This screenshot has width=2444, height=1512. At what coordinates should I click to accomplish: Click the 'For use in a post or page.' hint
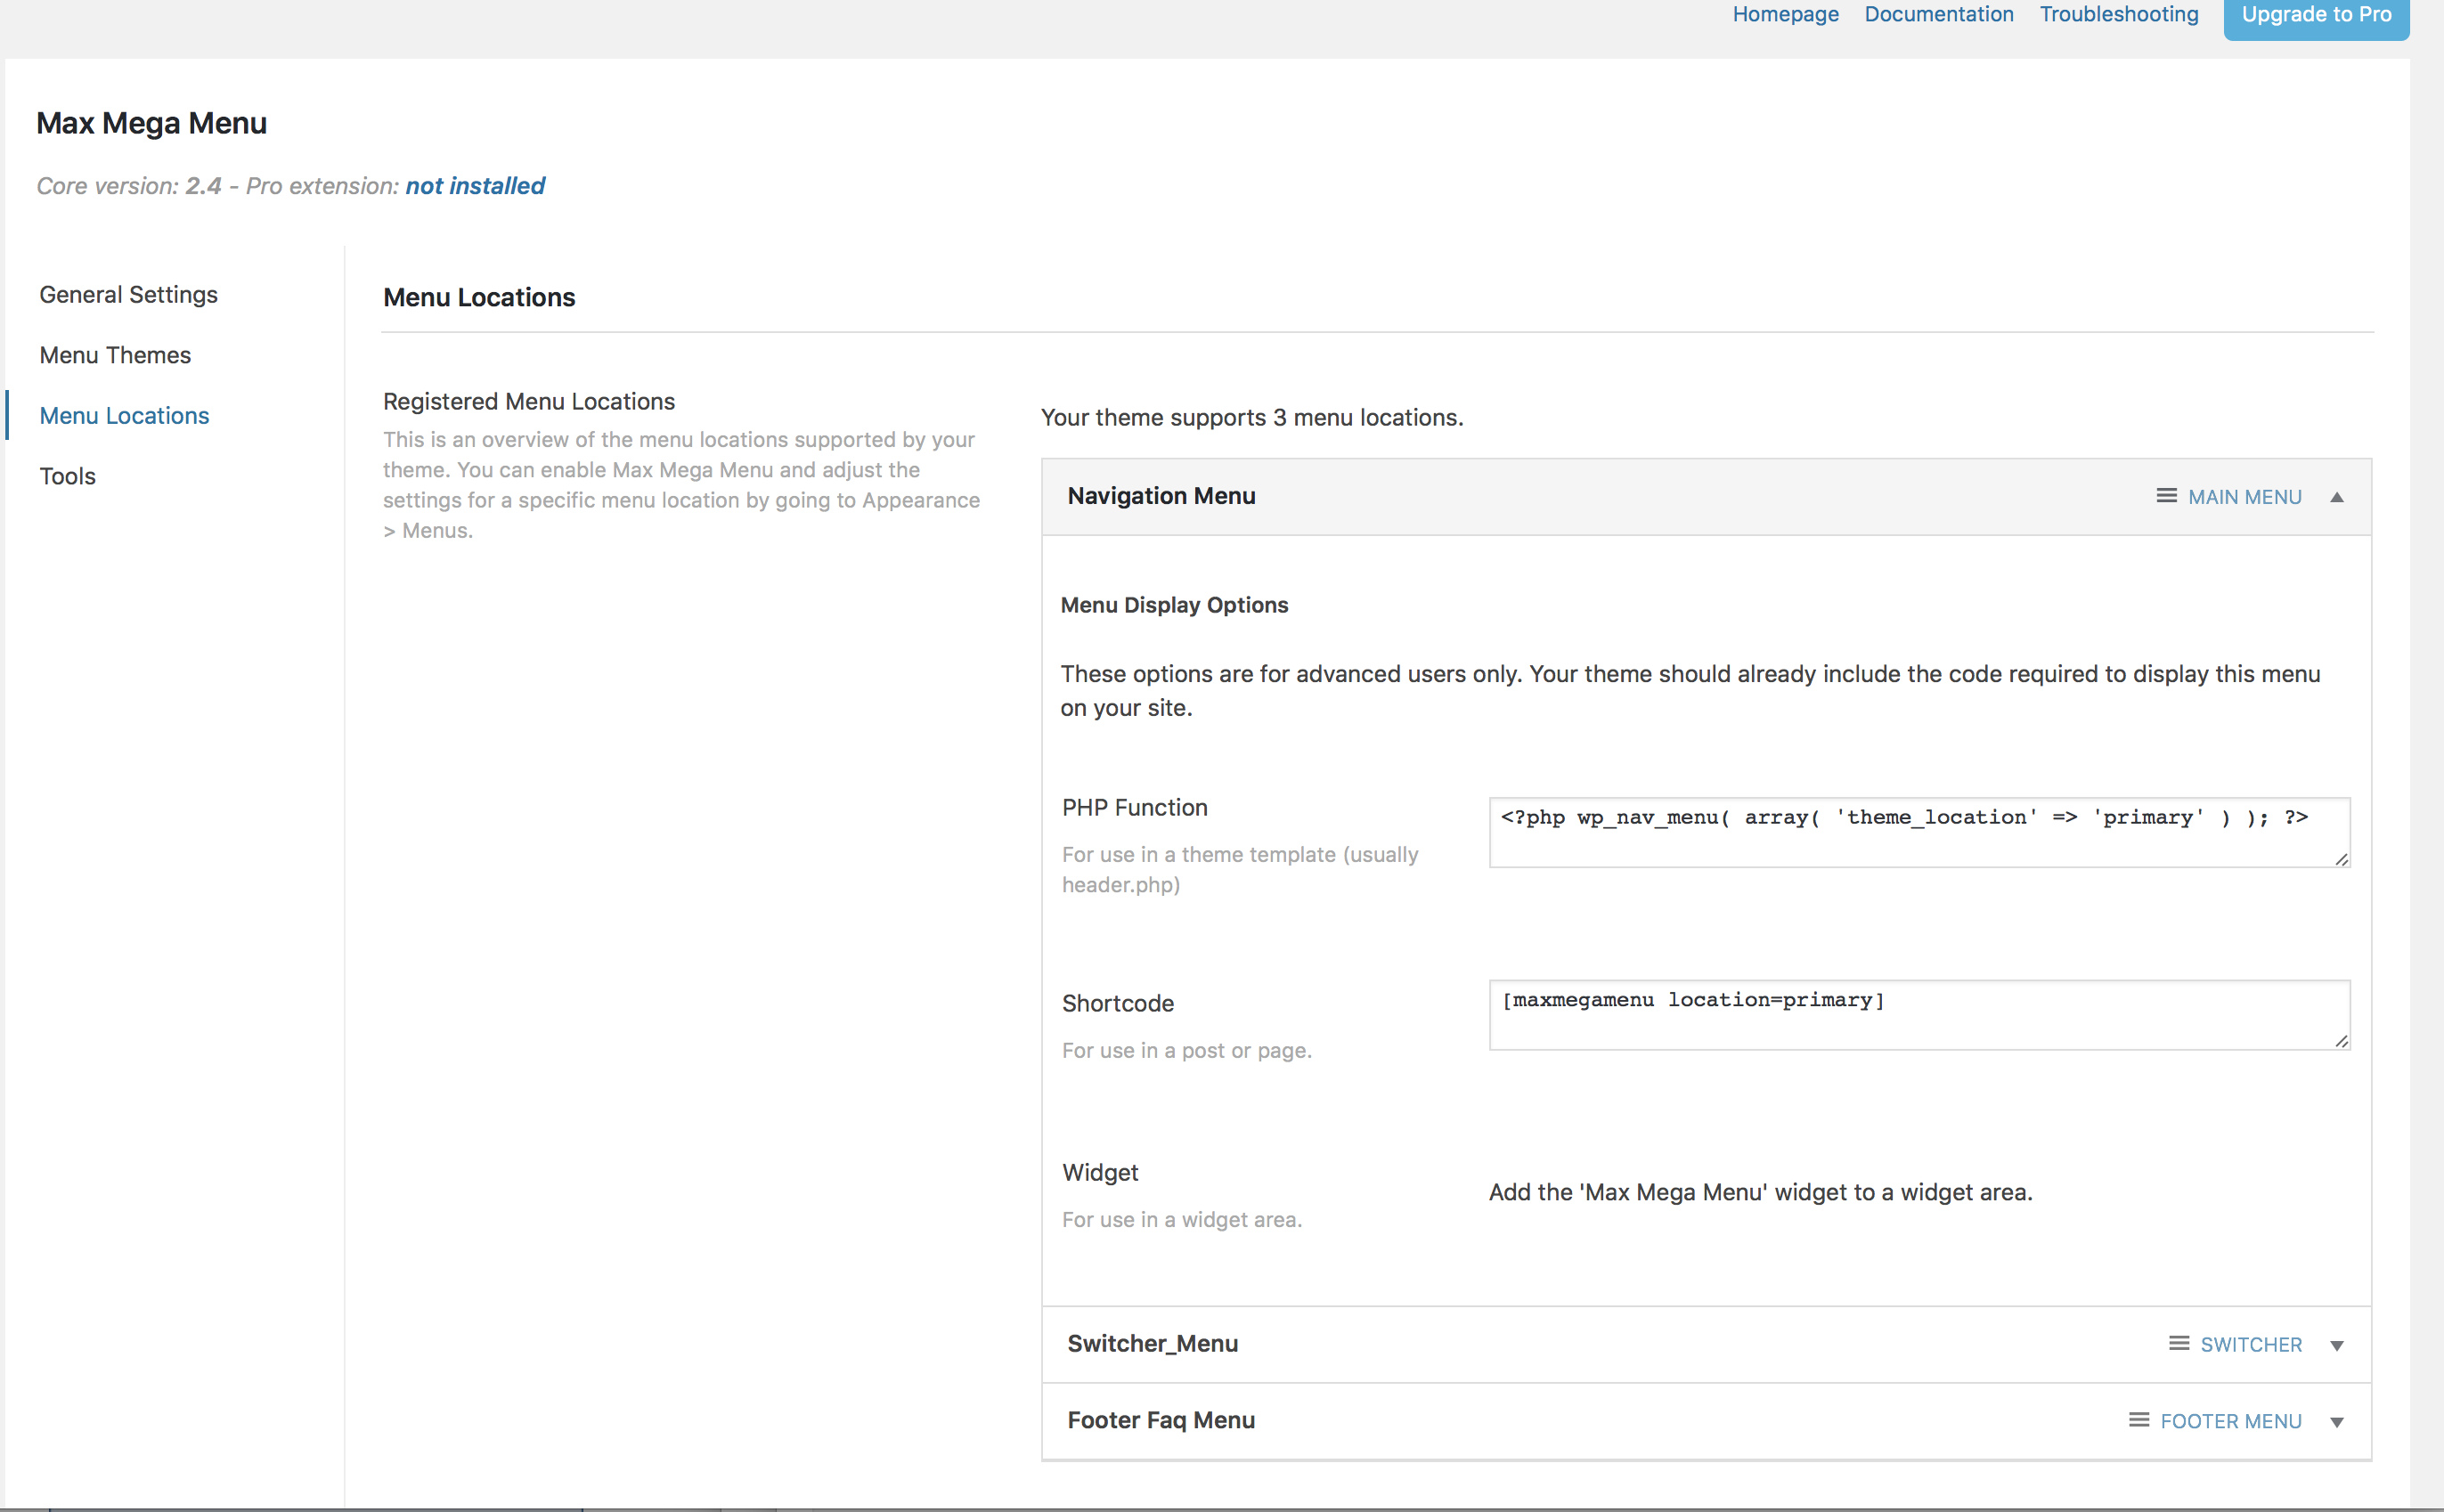(1187, 1051)
